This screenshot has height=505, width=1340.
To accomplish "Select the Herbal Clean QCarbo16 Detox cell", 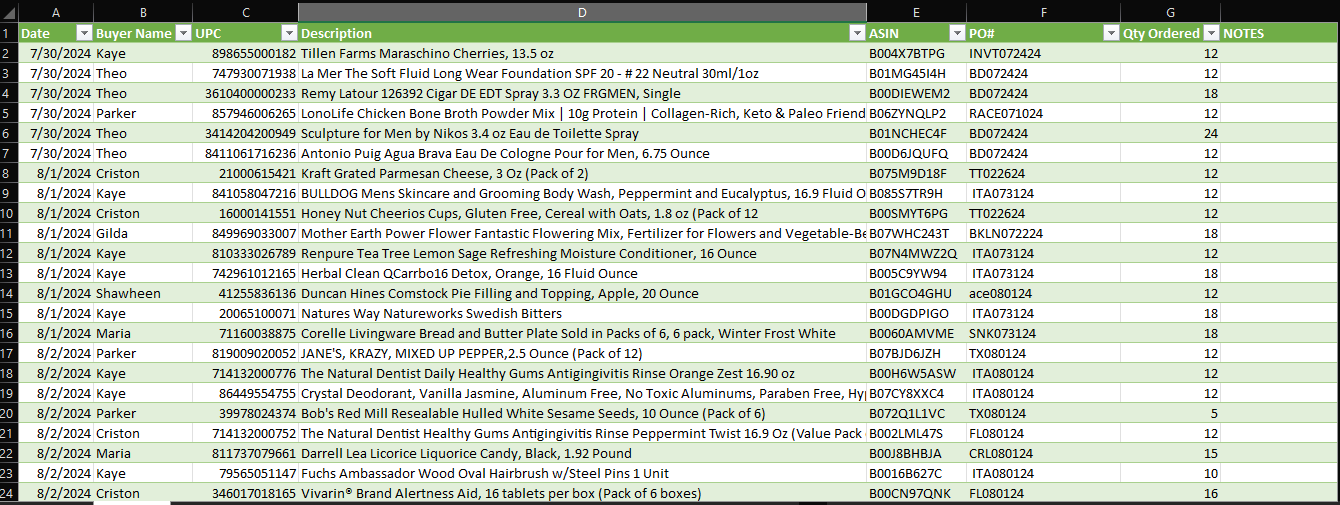I will click(582, 273).
